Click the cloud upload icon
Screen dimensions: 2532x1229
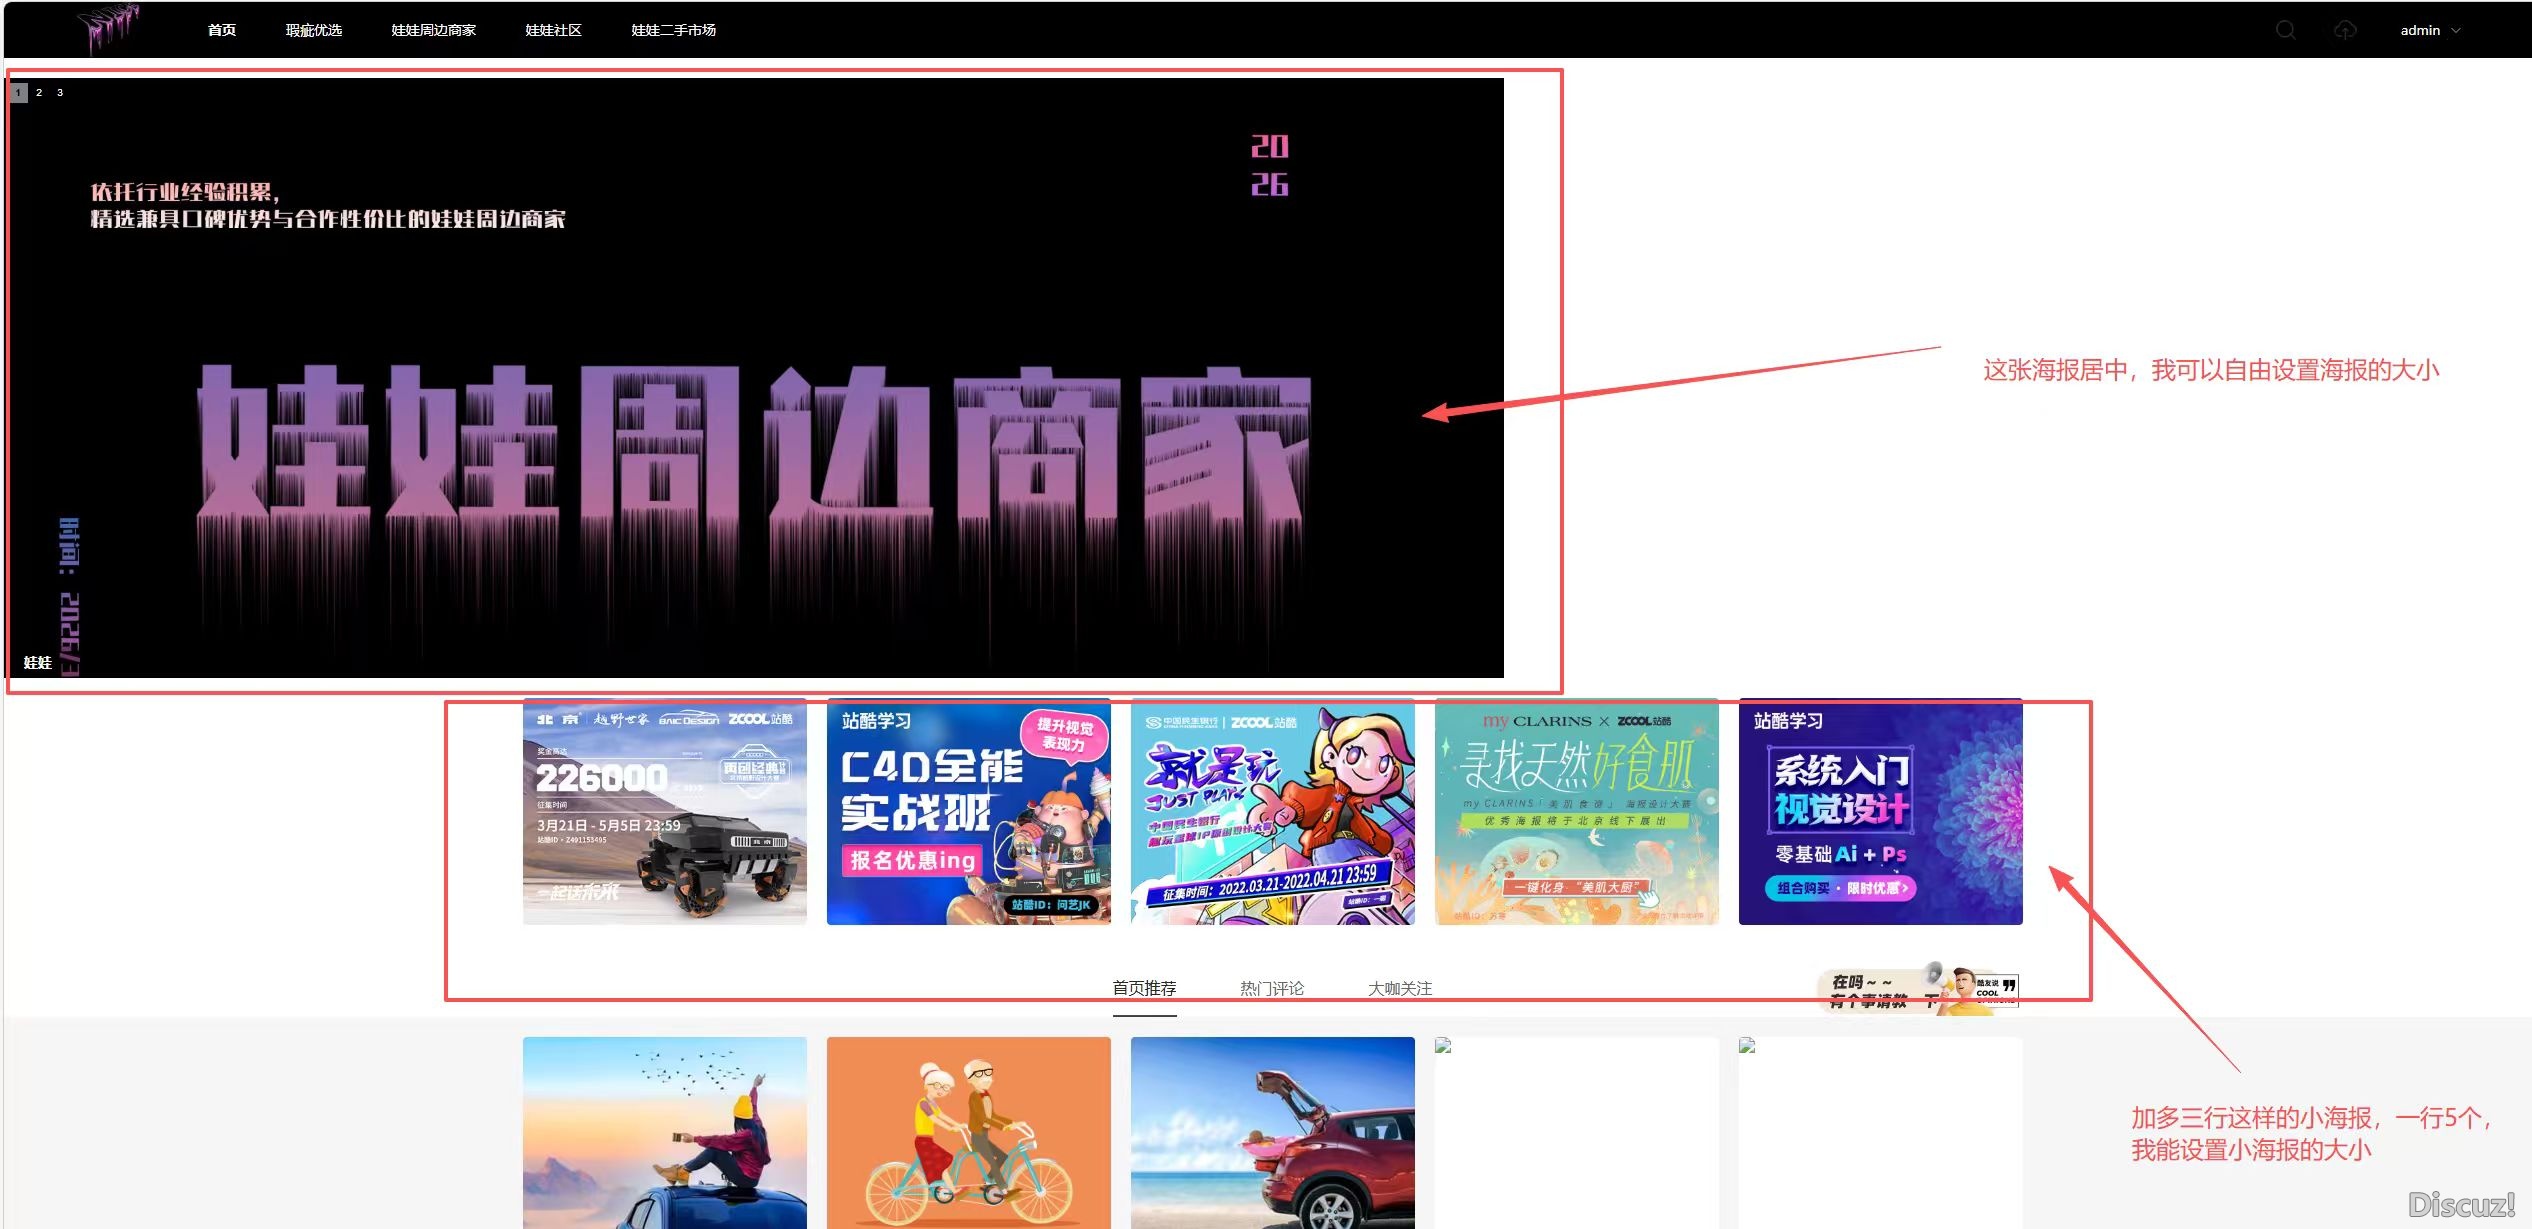pyautogui.click(x=2344, y=30)
